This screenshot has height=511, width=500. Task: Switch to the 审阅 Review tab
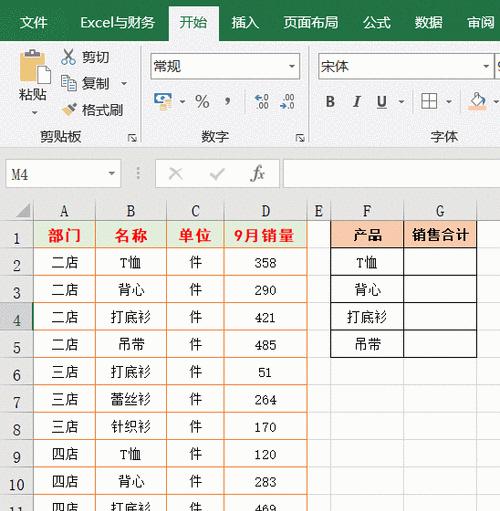481,23
